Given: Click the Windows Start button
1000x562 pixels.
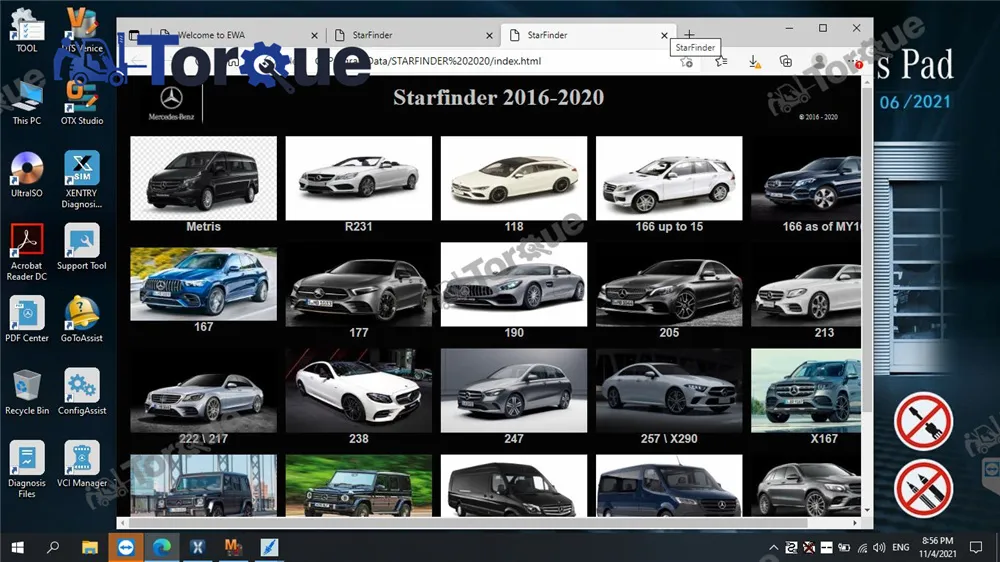Looking at the screenshot, I should click(x=17, y=547).
